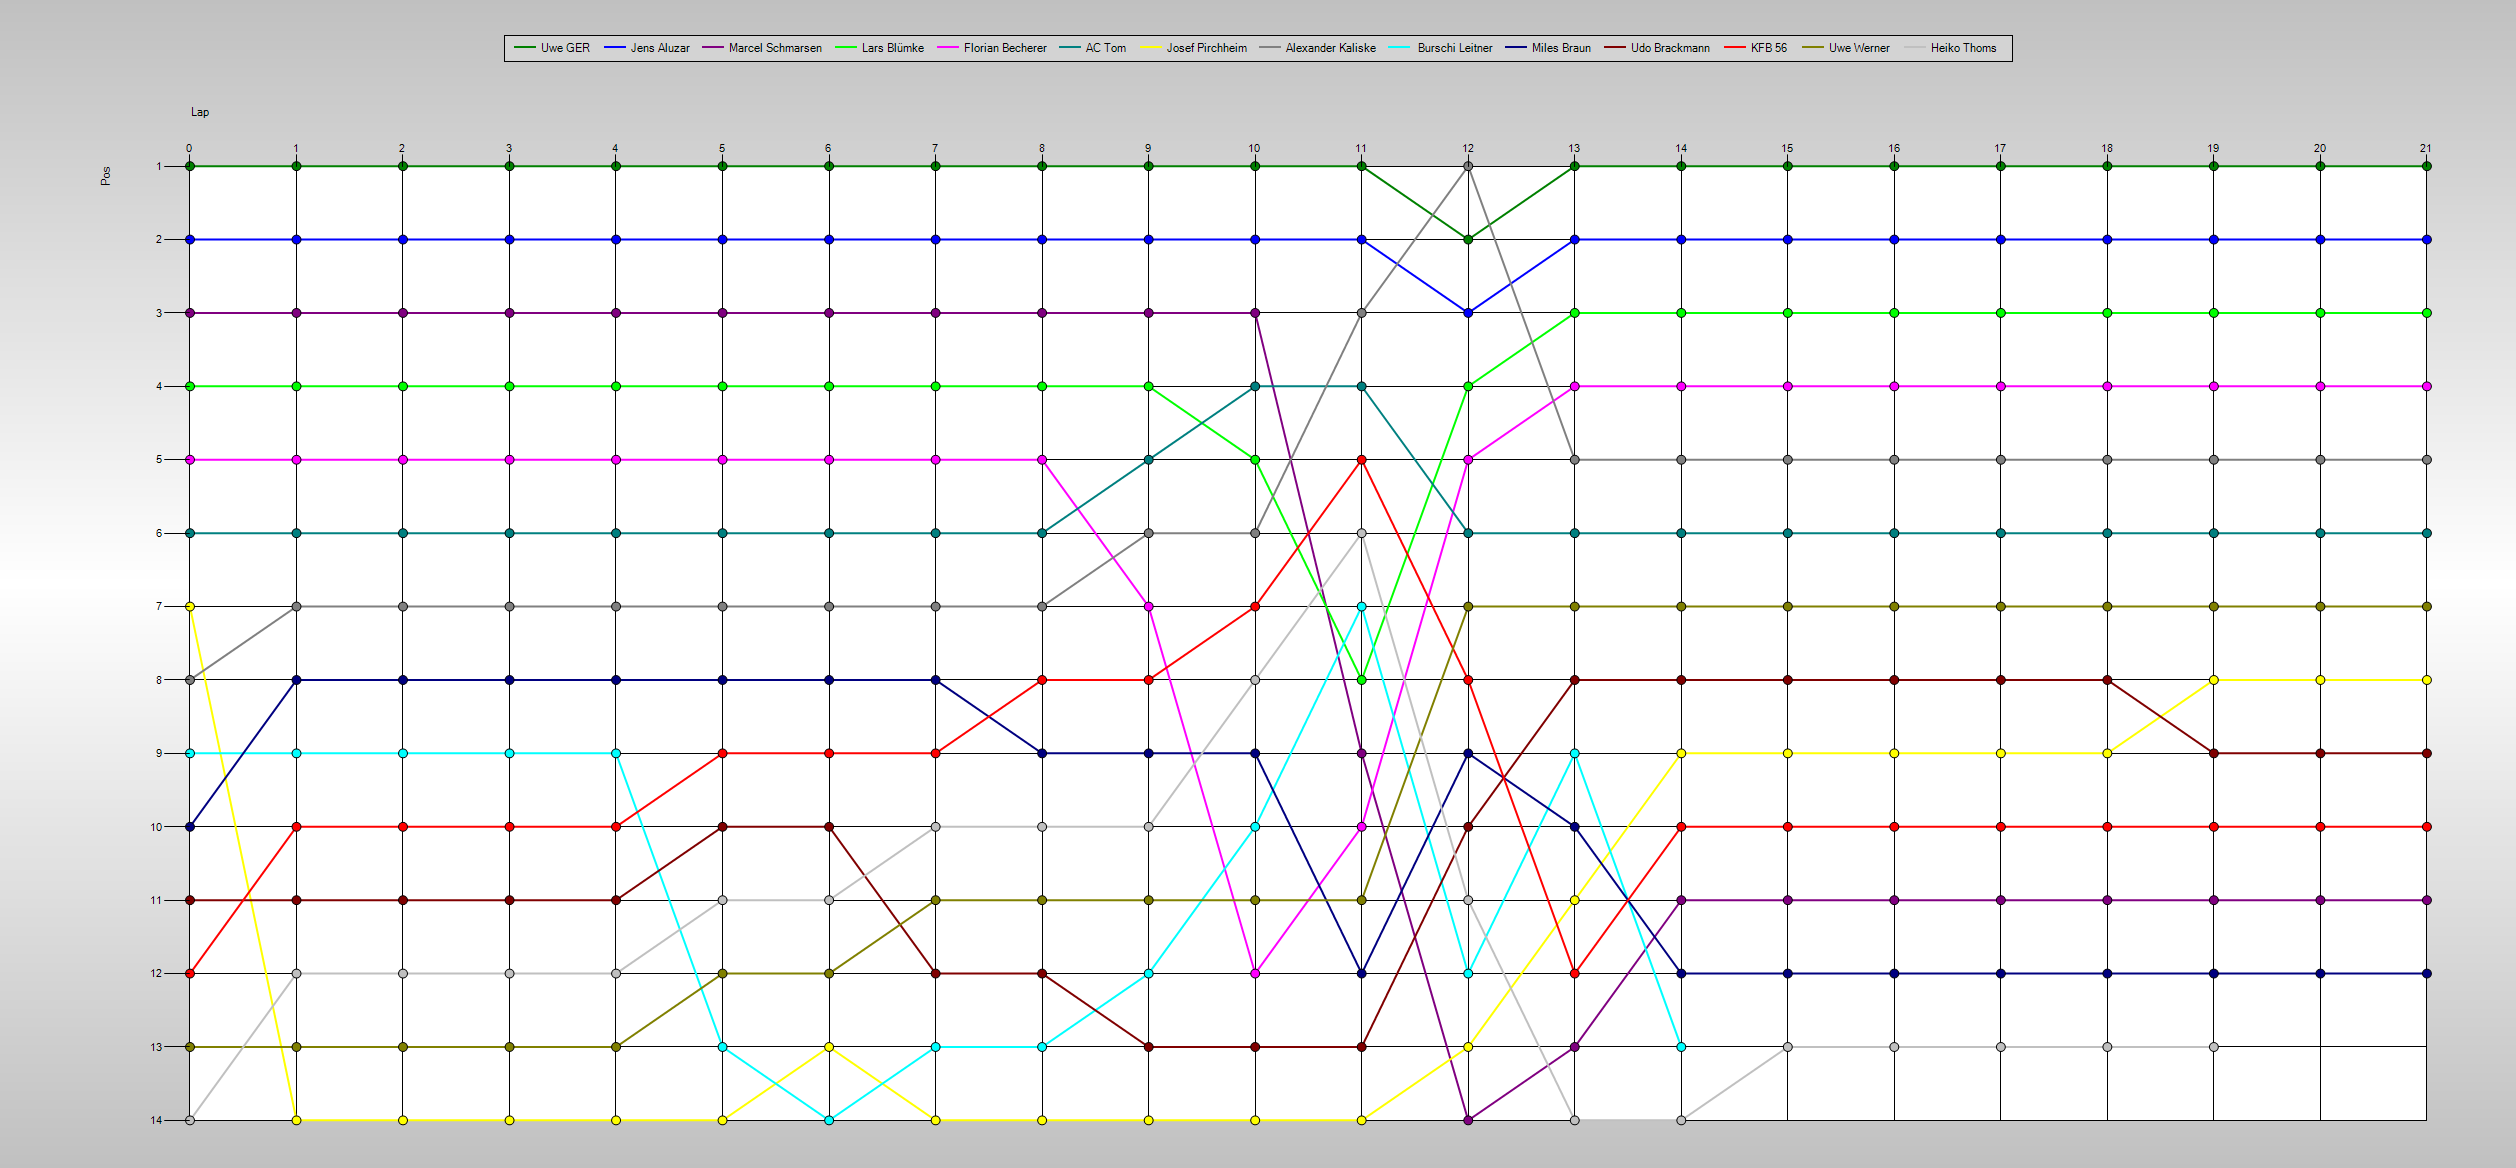Click gray Kaliske marker at lap 12 position 1
2516x1168 pixels.
[1468, 166]
